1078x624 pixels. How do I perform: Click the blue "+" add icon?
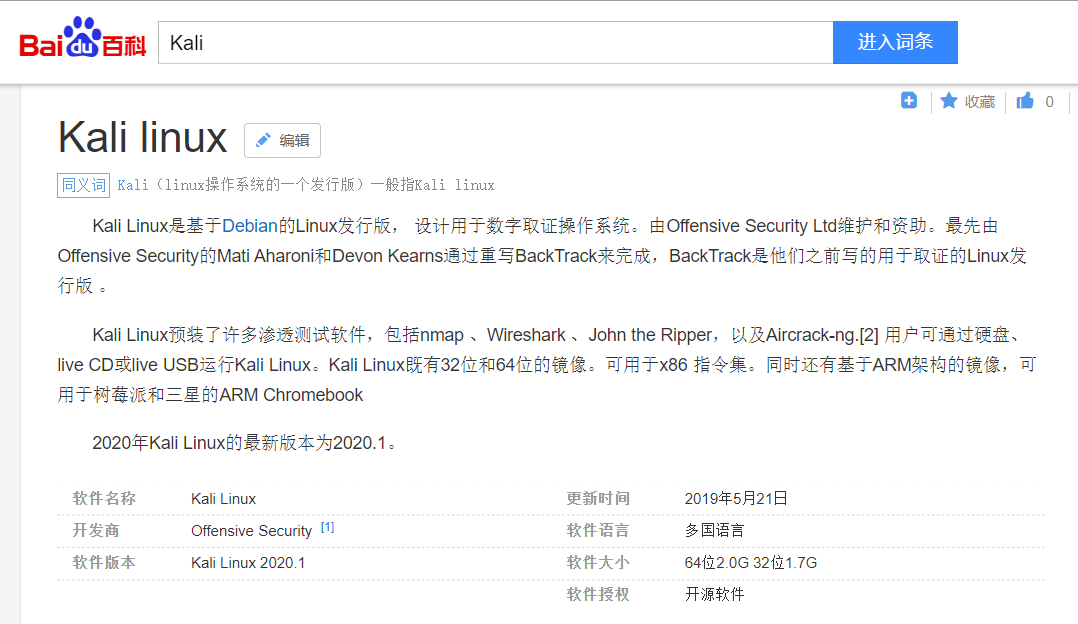coord(908,101)
